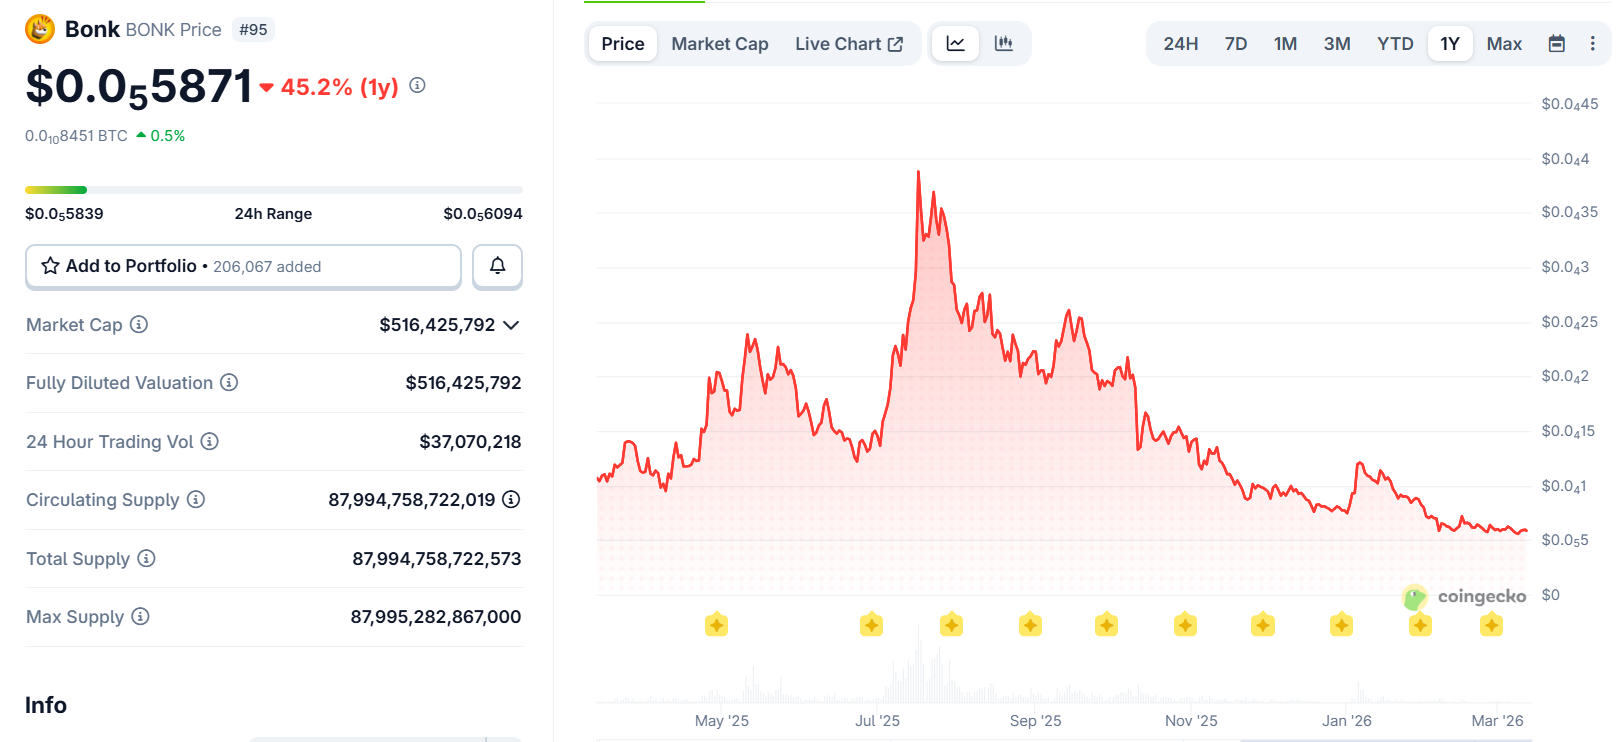Screen dimensions: 1620x742
Task: Click Add to Portfolio button
Action: [x=243, y=266]
